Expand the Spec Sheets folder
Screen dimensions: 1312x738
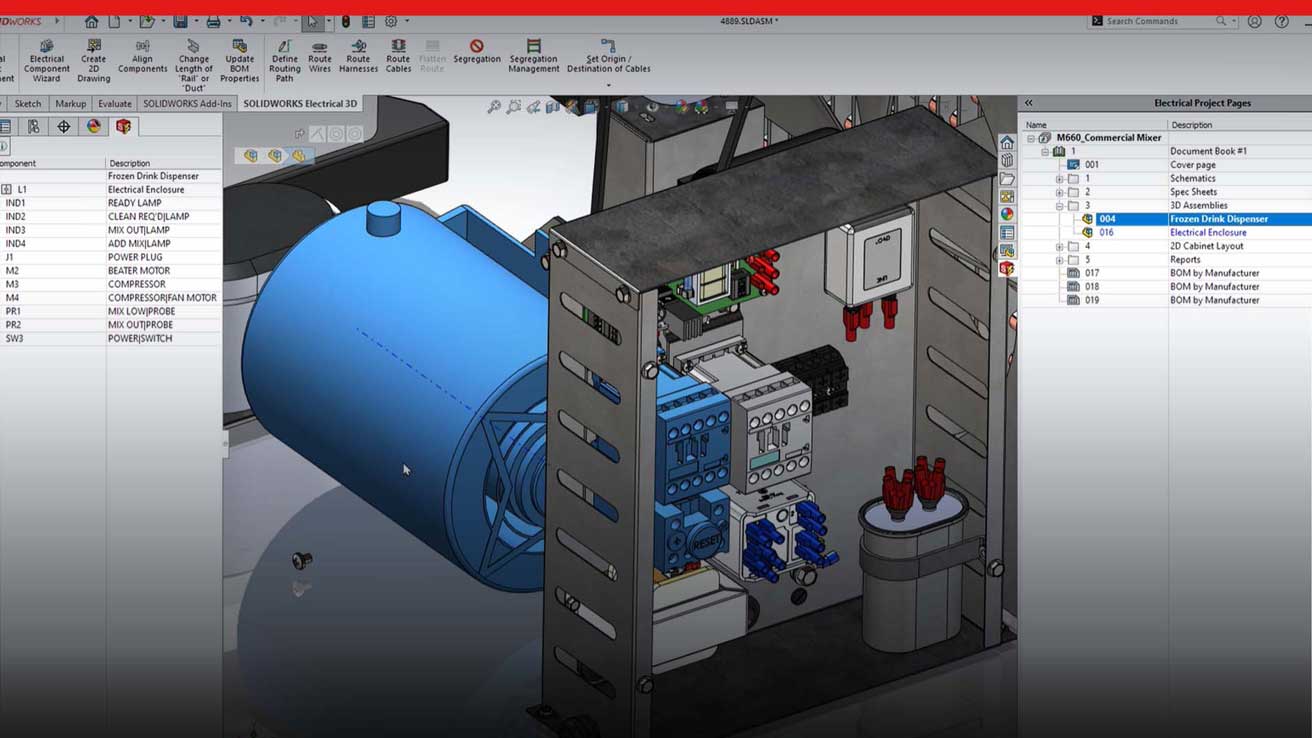1060,192
